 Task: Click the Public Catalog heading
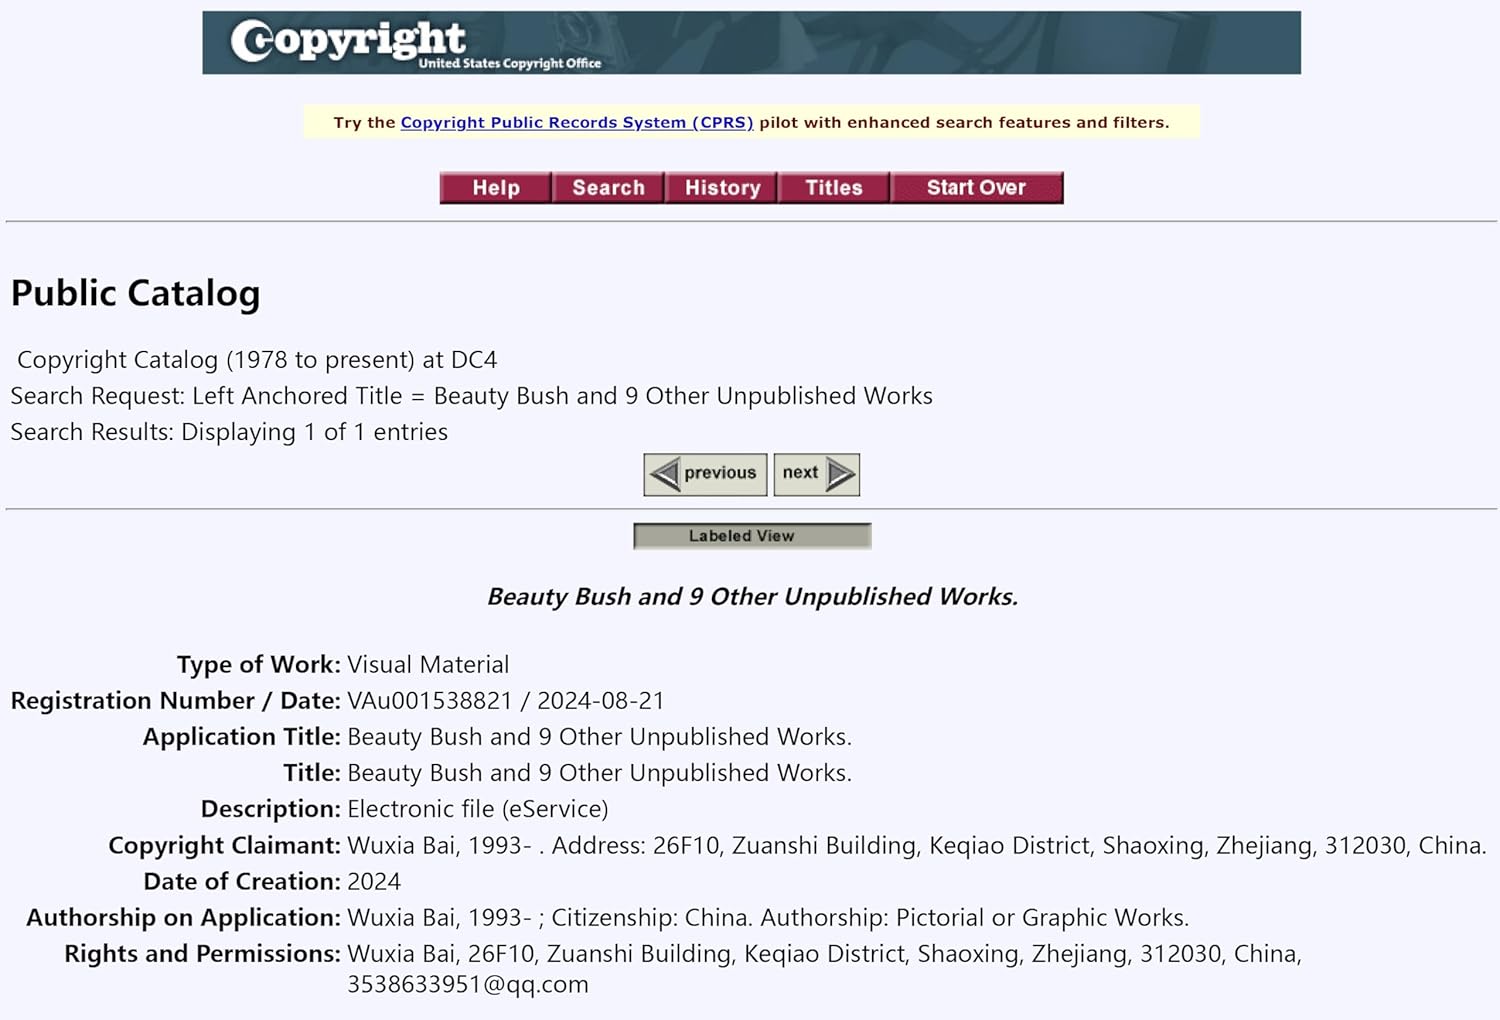[x=136, y=293]
